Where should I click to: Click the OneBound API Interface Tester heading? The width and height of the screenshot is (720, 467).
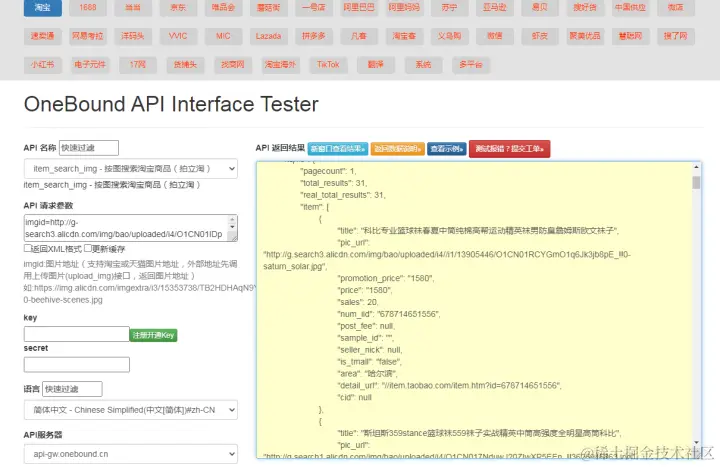tap(171, 104)
